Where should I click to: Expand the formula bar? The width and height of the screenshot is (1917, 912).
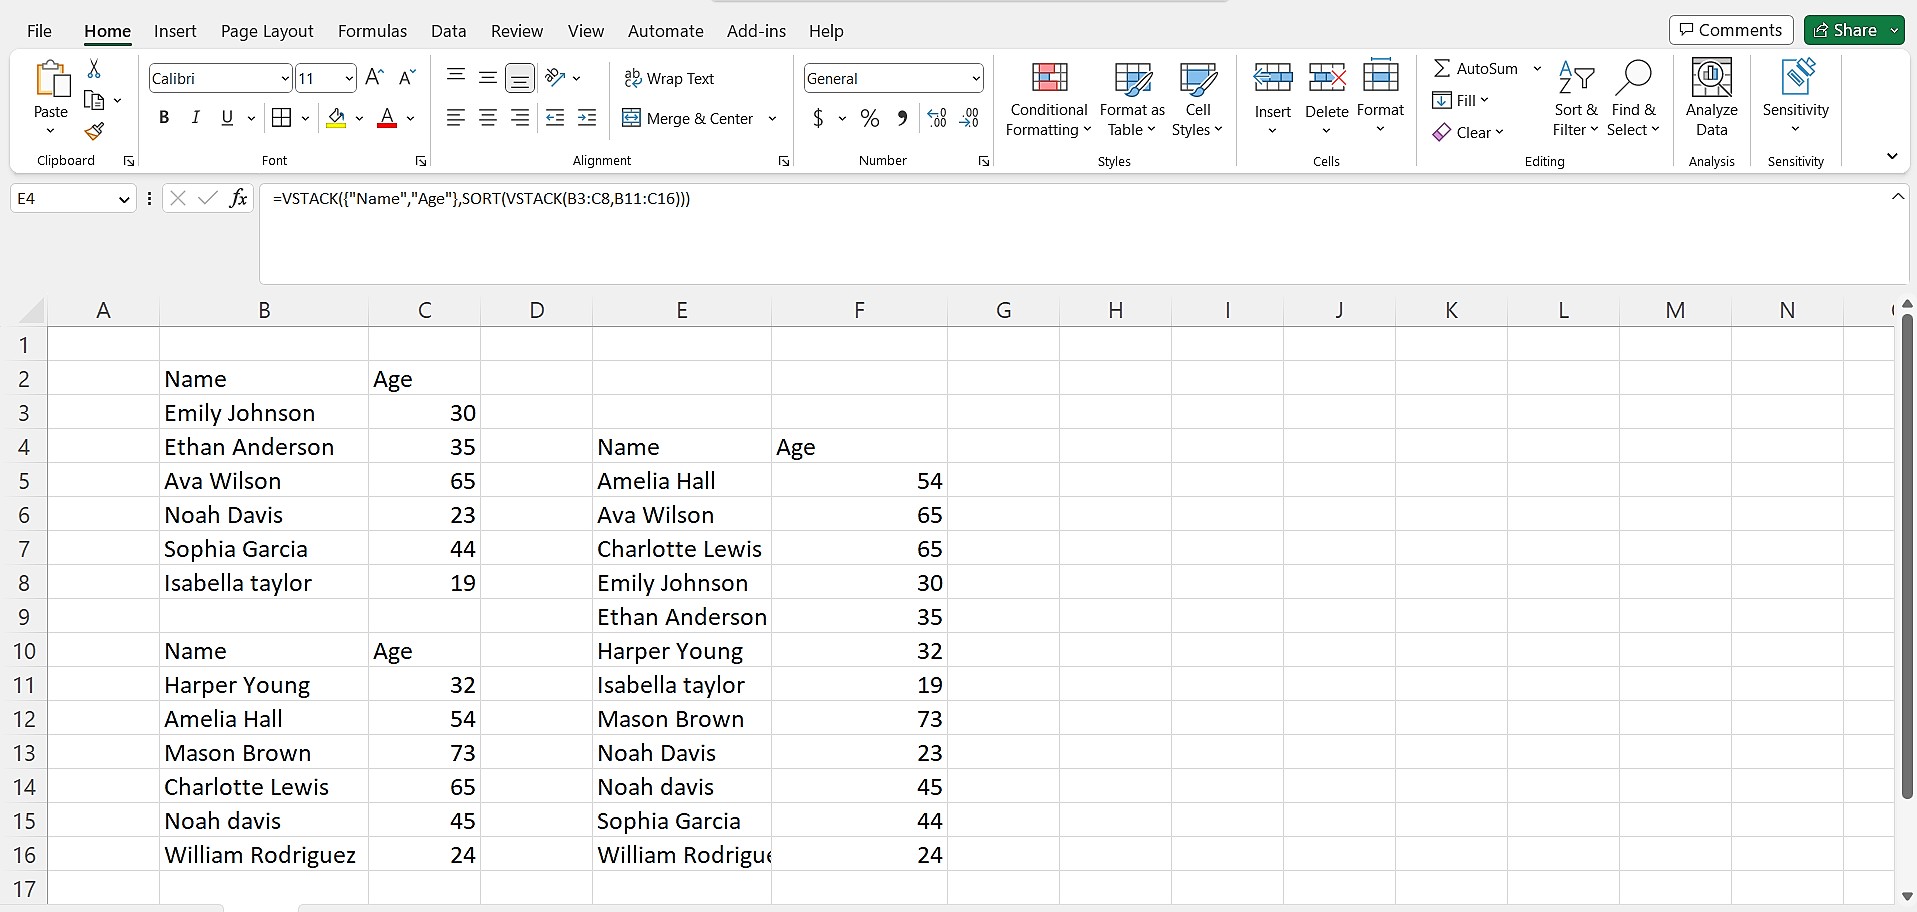point(1897,197)
